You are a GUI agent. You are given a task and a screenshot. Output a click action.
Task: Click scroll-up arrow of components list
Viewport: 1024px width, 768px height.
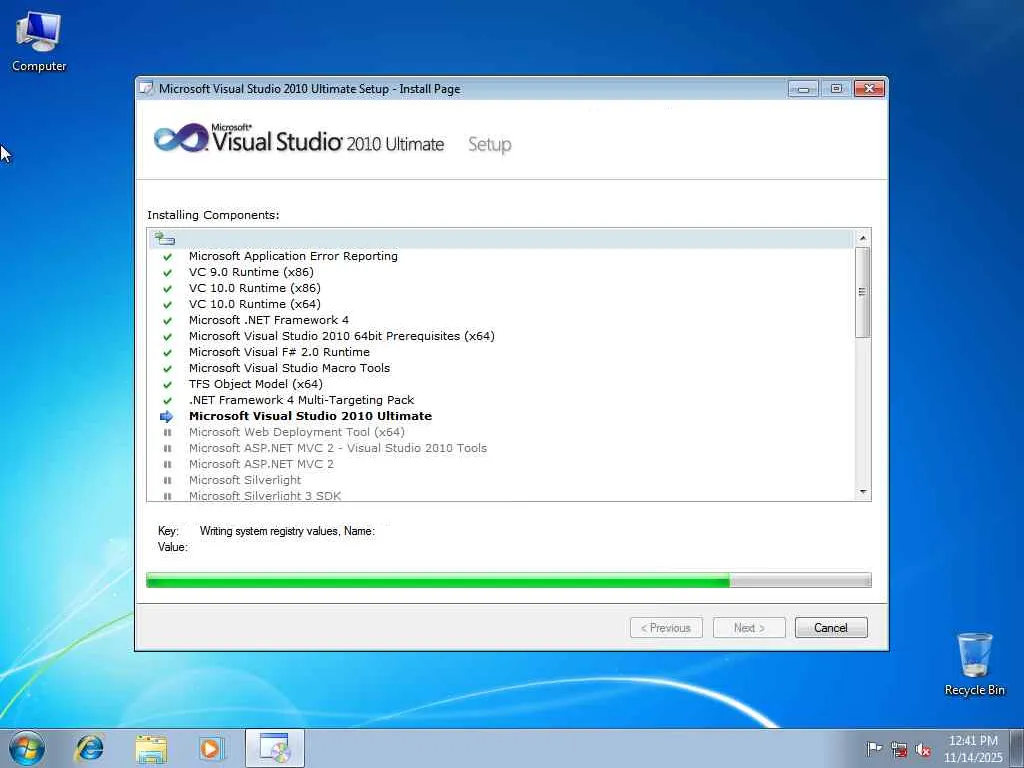pyautogui.click(x=863, y=238)
